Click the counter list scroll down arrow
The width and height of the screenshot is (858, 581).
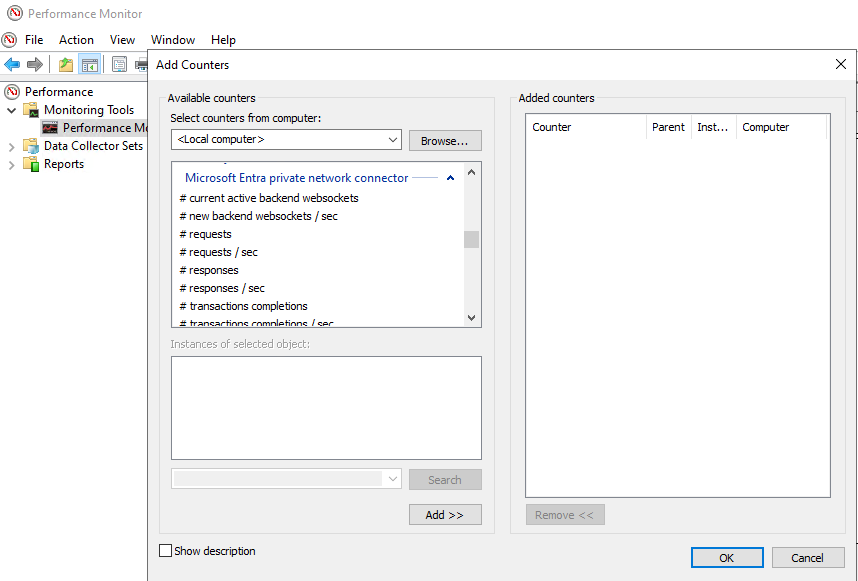click(472, 317)
